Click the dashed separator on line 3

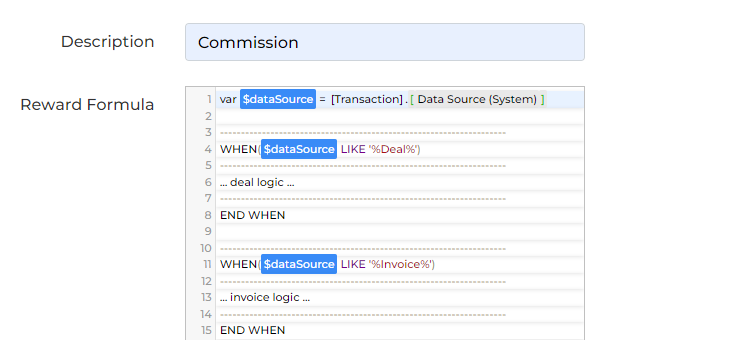click(x=362, y=133)
